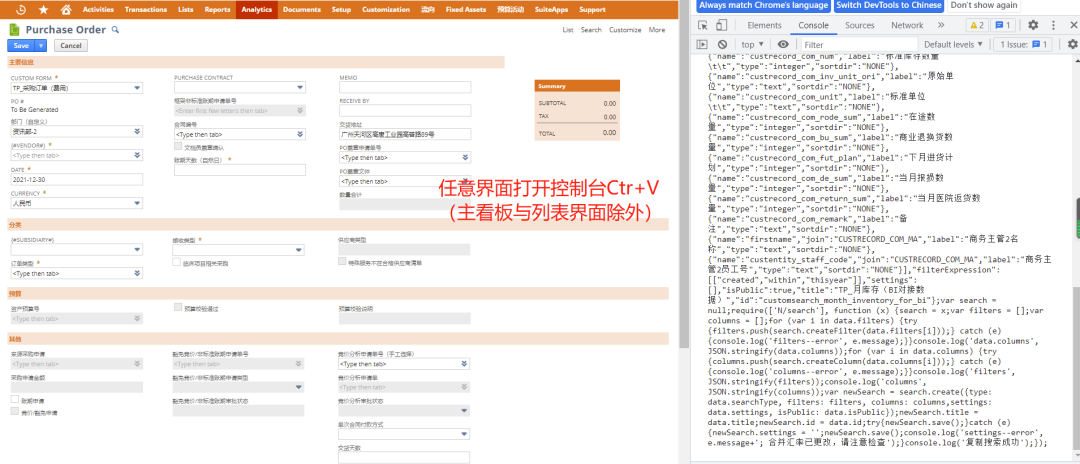Go to the Home icon
Viewport: 1080px width, 464px height.
[x=65, y=10]
